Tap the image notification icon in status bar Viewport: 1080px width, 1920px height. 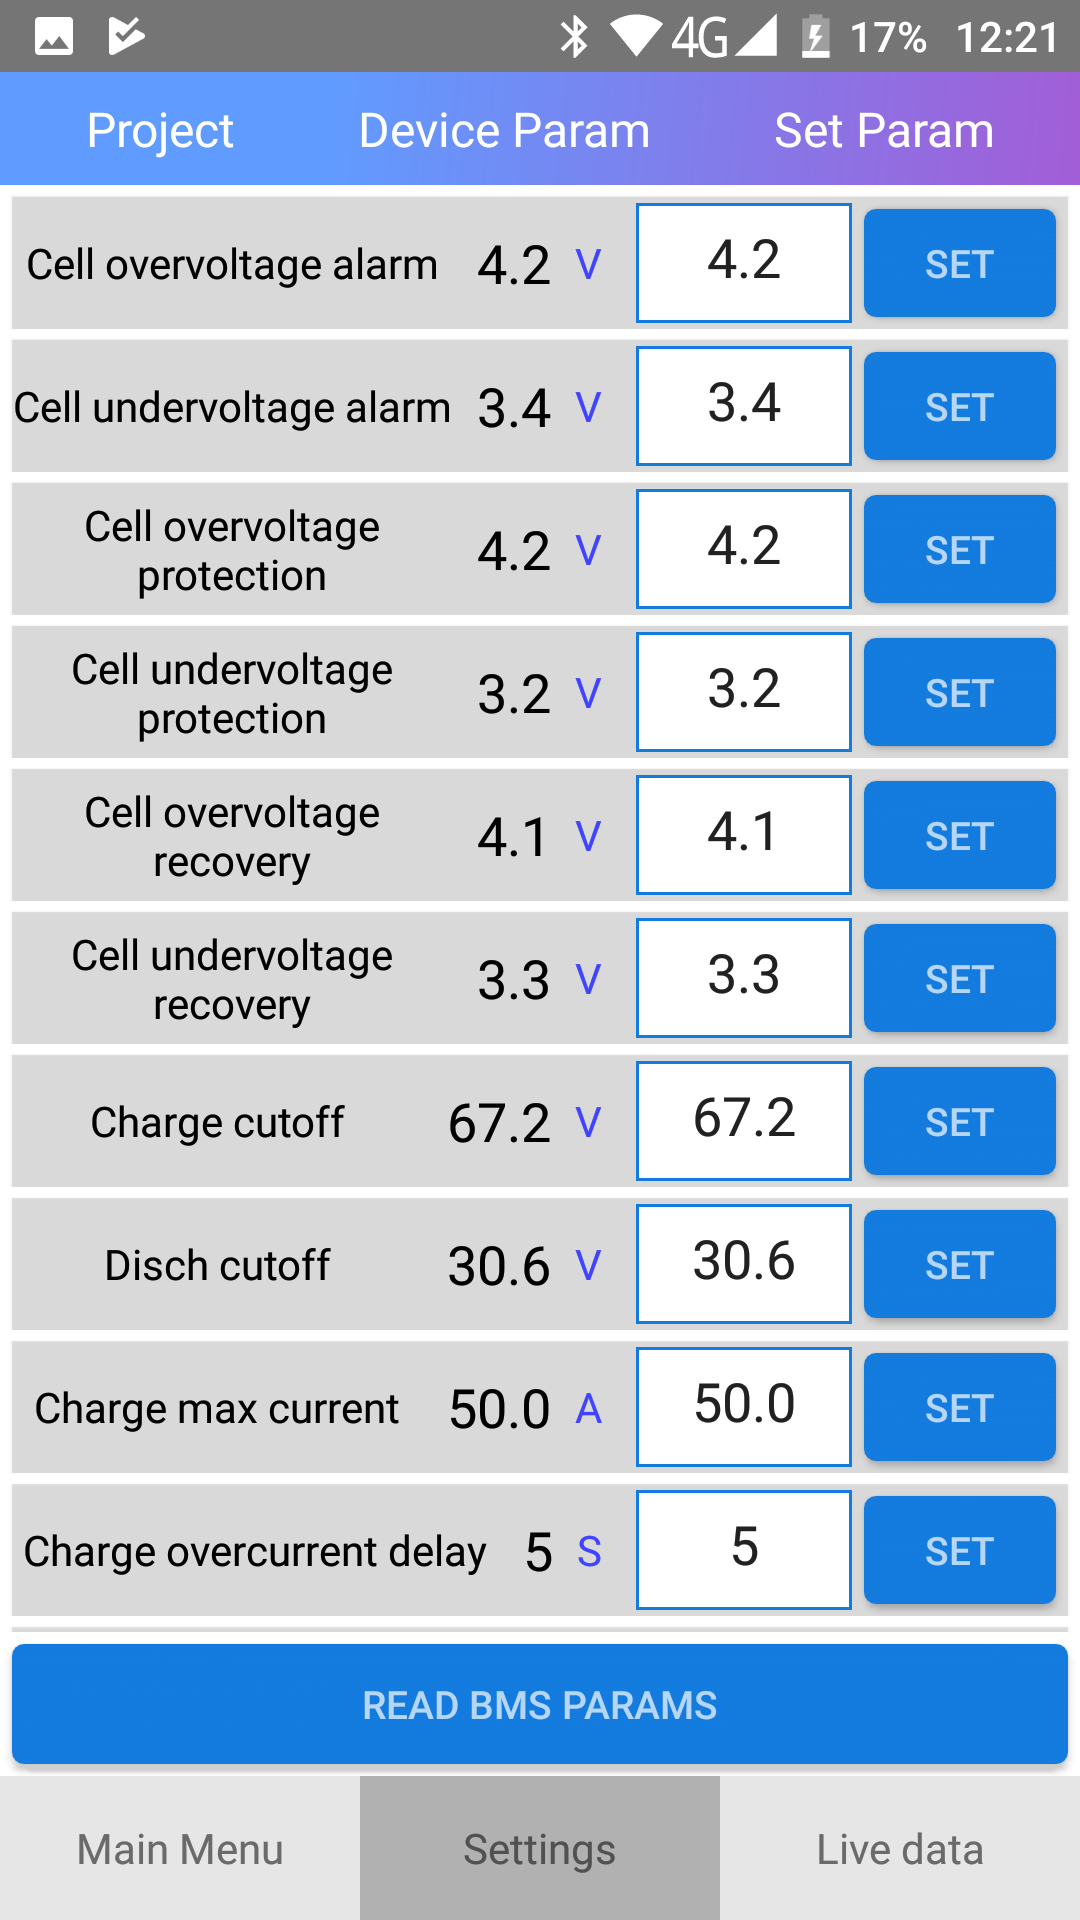pyautogui.click(x=54, y=37)
